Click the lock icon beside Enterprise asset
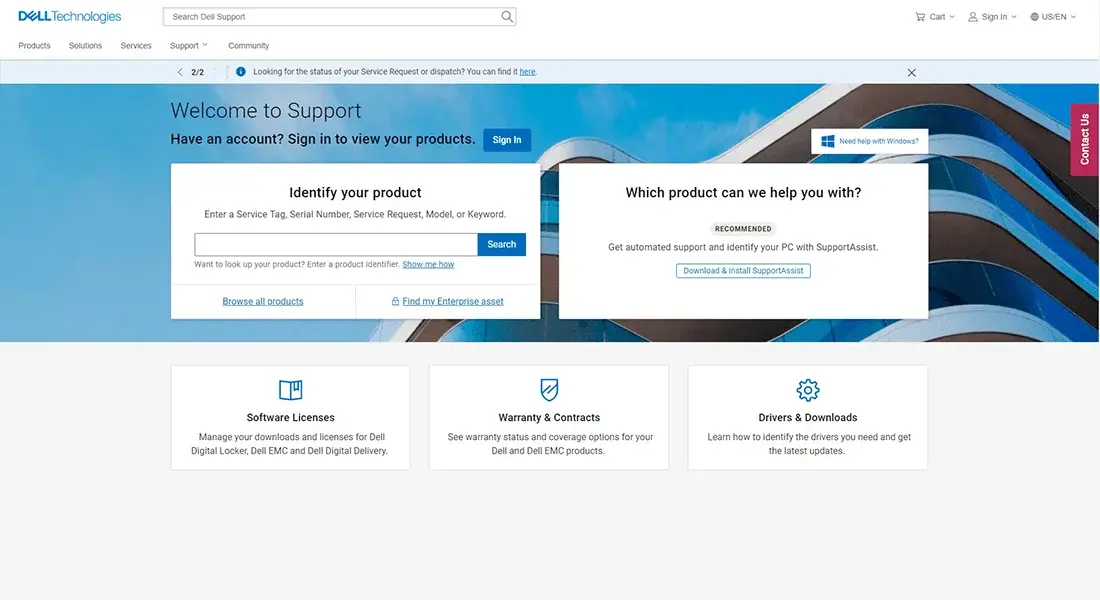Image resolution: width=1100 pixels, height=600 pixels. (395, 301)
